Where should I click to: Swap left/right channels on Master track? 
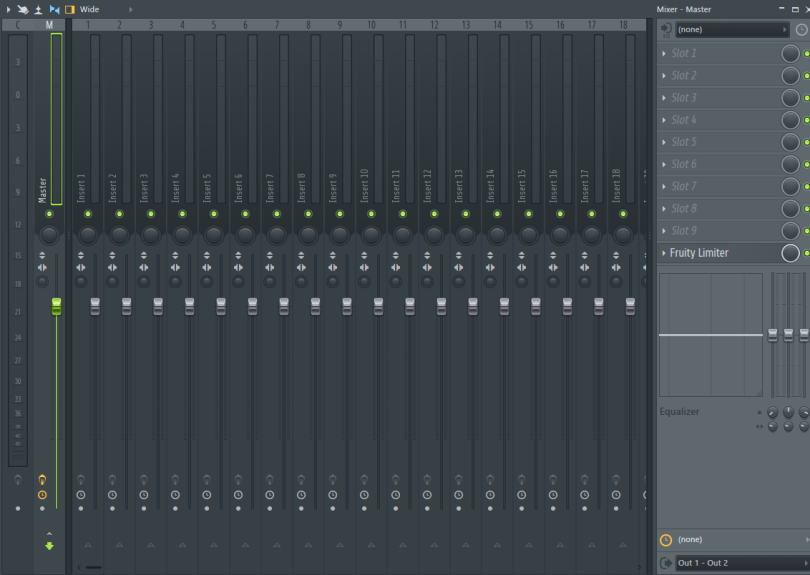click(42, 268)
